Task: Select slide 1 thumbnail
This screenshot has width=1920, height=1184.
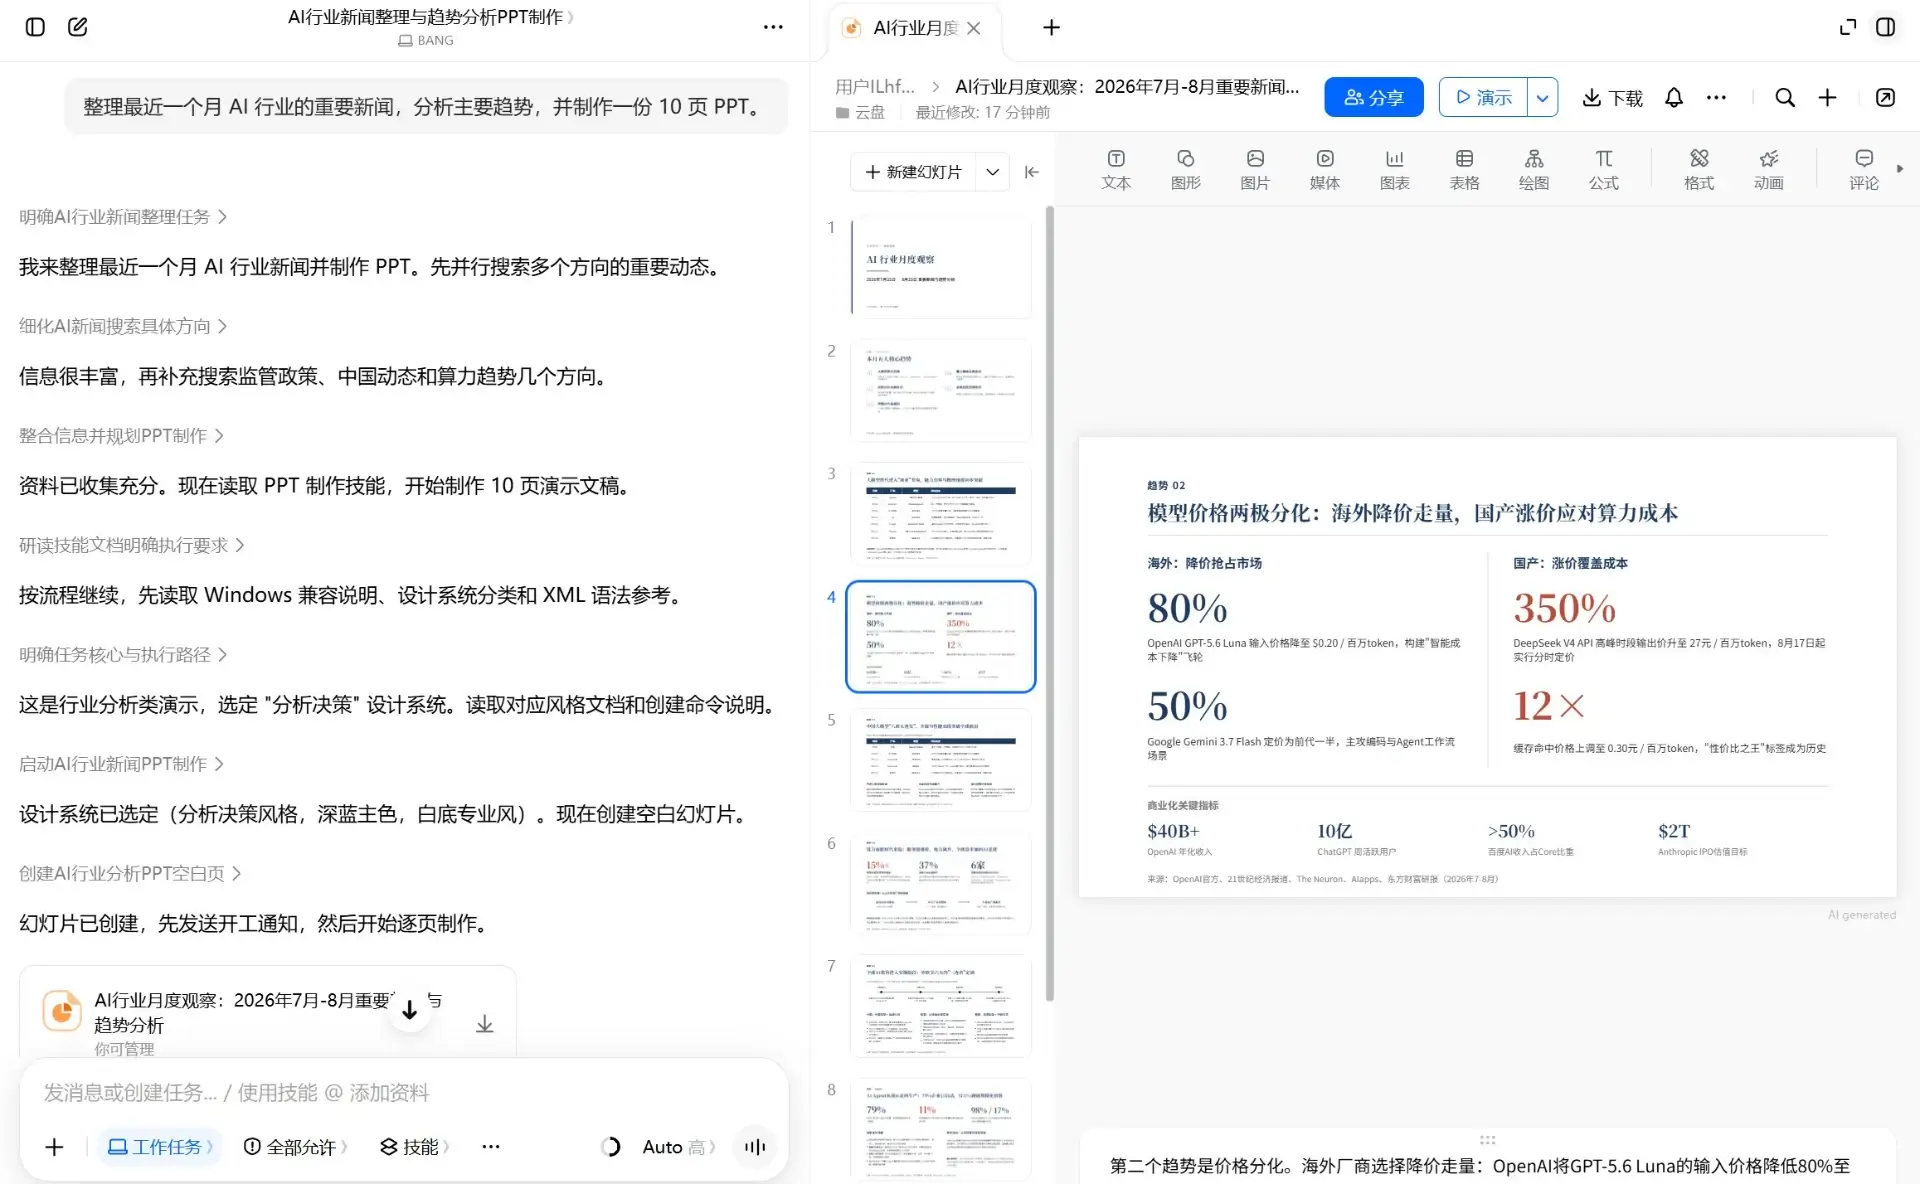Action: pos(941,268)
